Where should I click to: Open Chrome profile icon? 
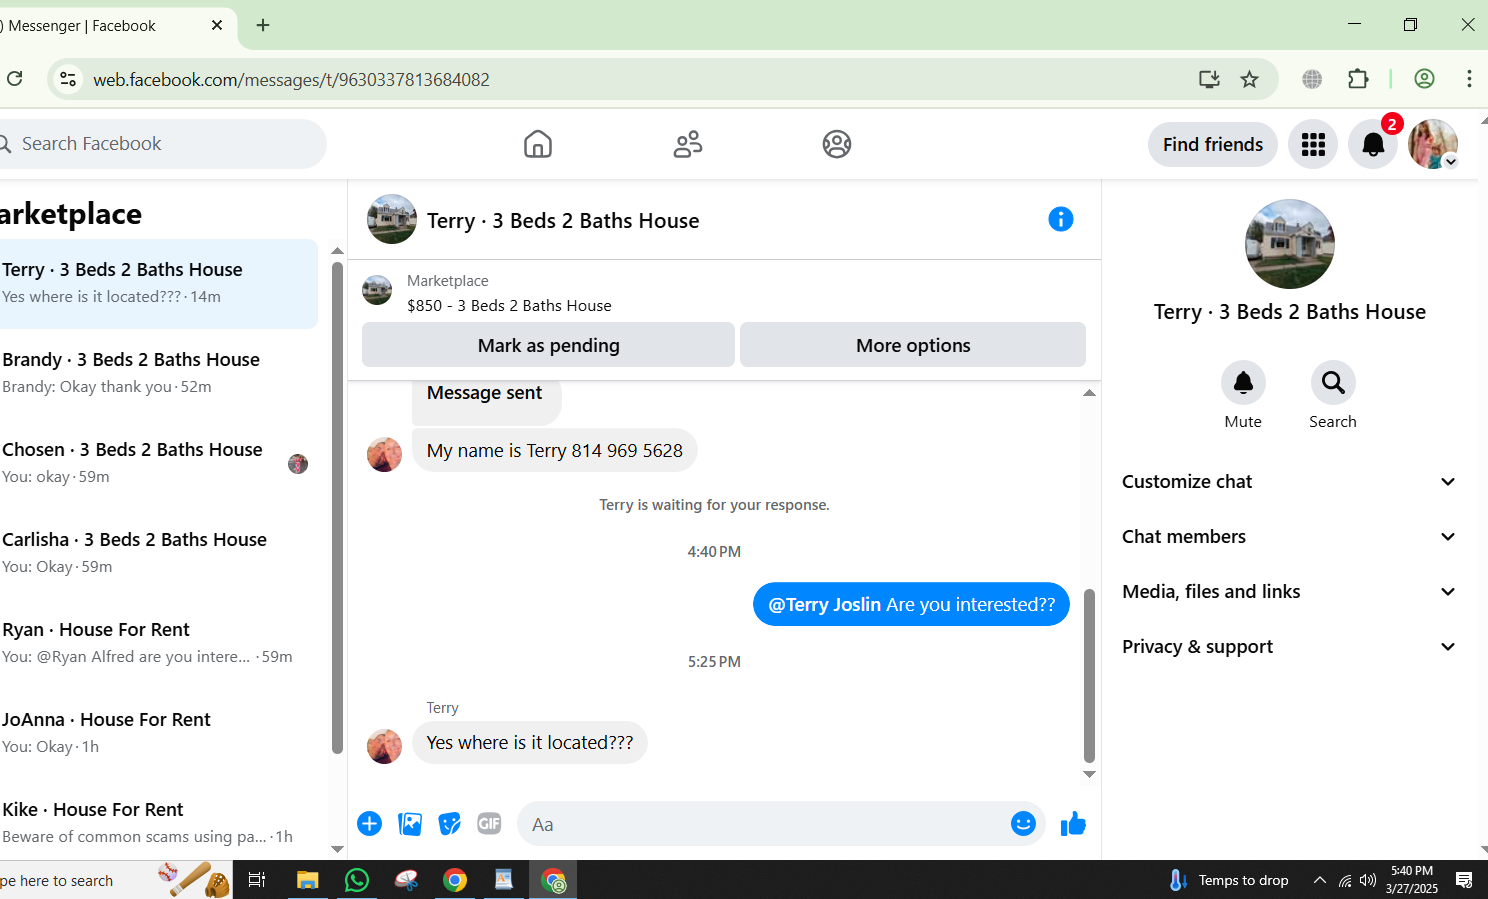1424,79
